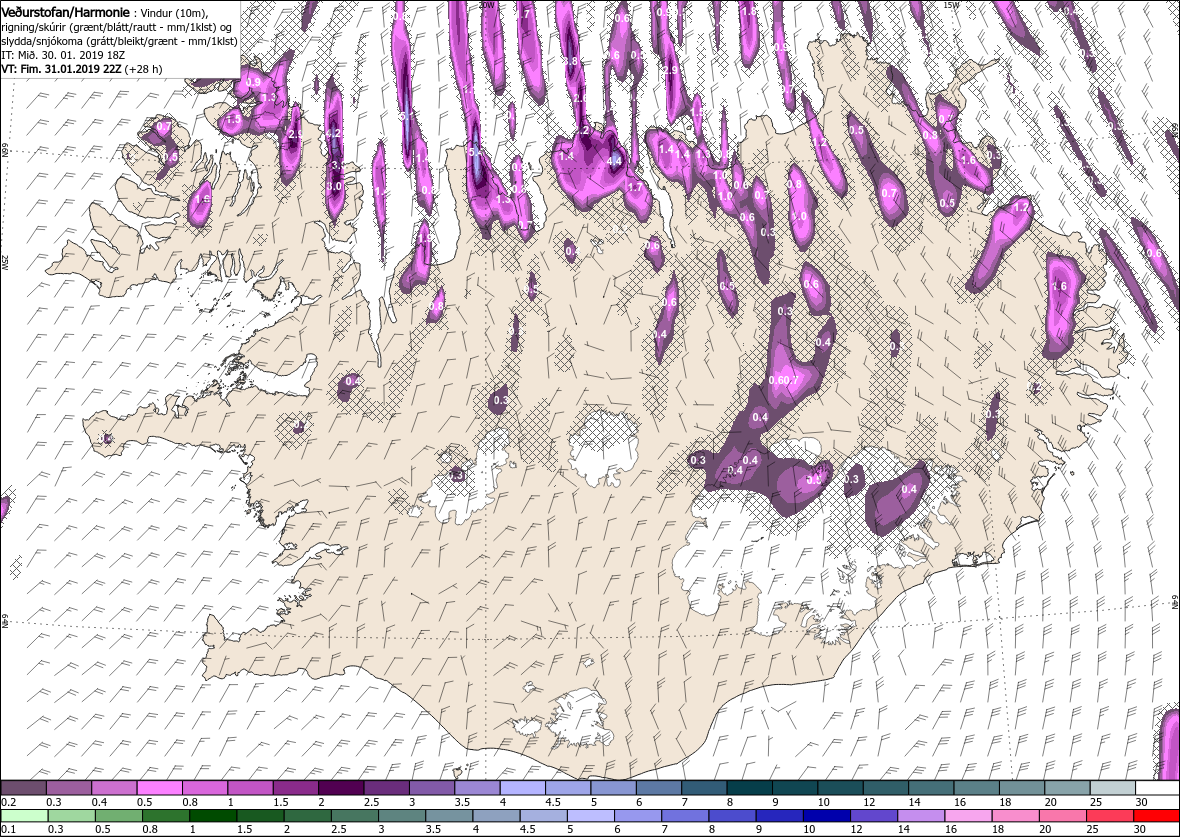Choose lower legend swatch between 4 and 4.5
This screenshot has width=1180, height=837.
[496, 816]
